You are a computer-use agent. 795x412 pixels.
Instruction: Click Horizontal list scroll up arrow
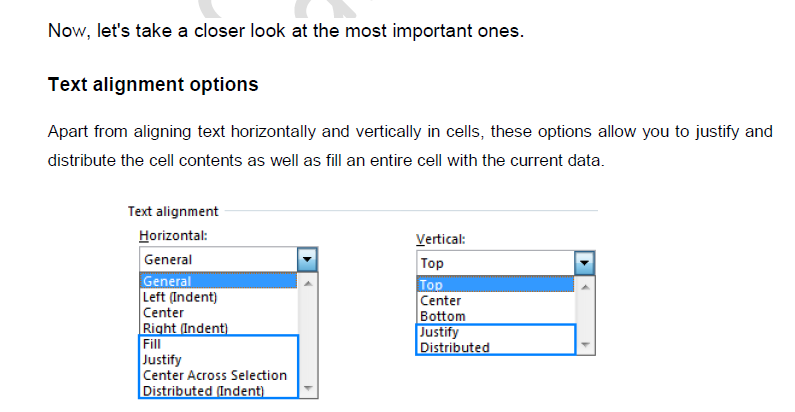pyautogui.click(x=307, y=283)
